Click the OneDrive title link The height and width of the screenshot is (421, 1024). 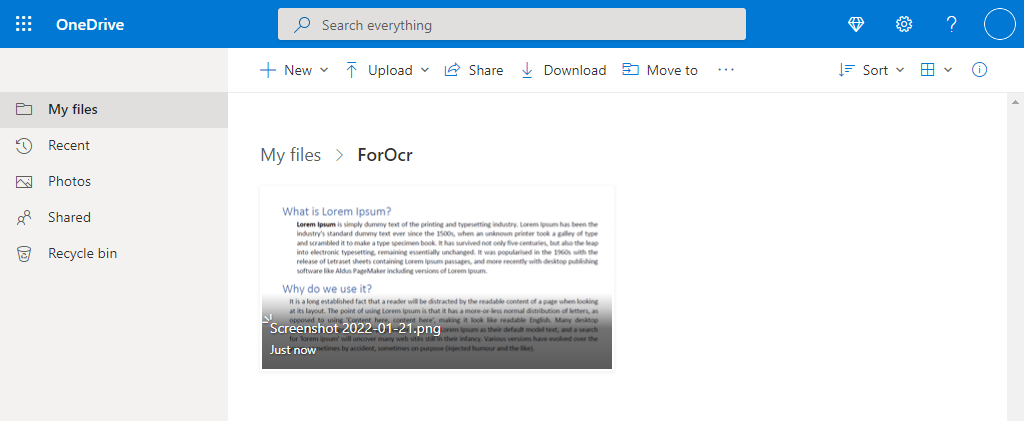click(90, 25)
